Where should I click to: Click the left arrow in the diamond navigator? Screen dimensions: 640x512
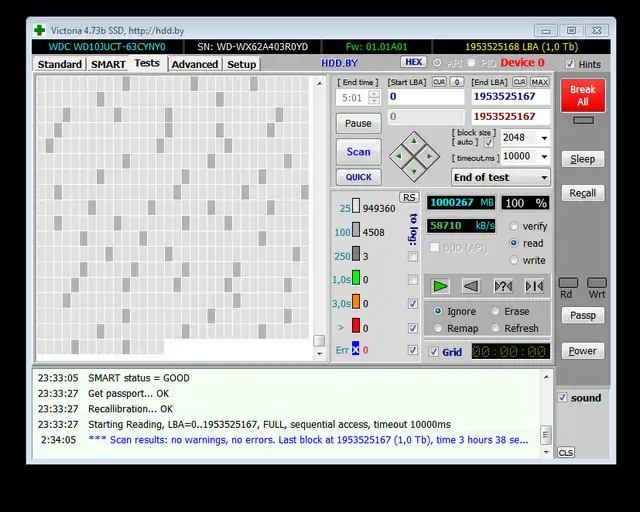(399, 156)
